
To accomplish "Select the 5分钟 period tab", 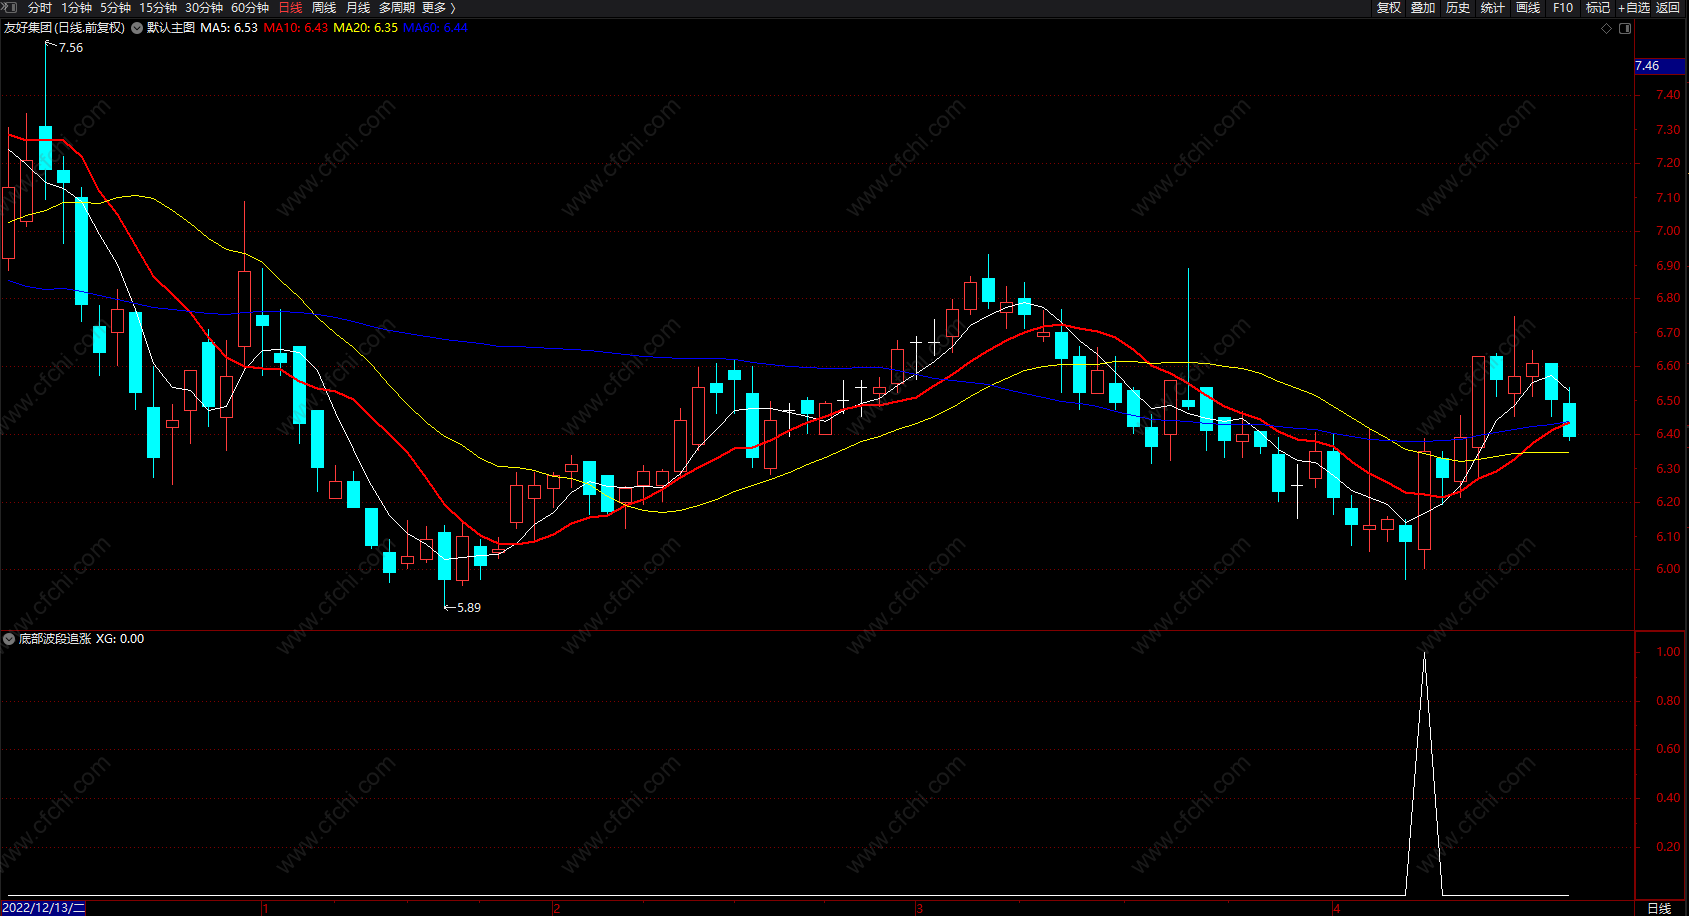I will click(115, 7).
